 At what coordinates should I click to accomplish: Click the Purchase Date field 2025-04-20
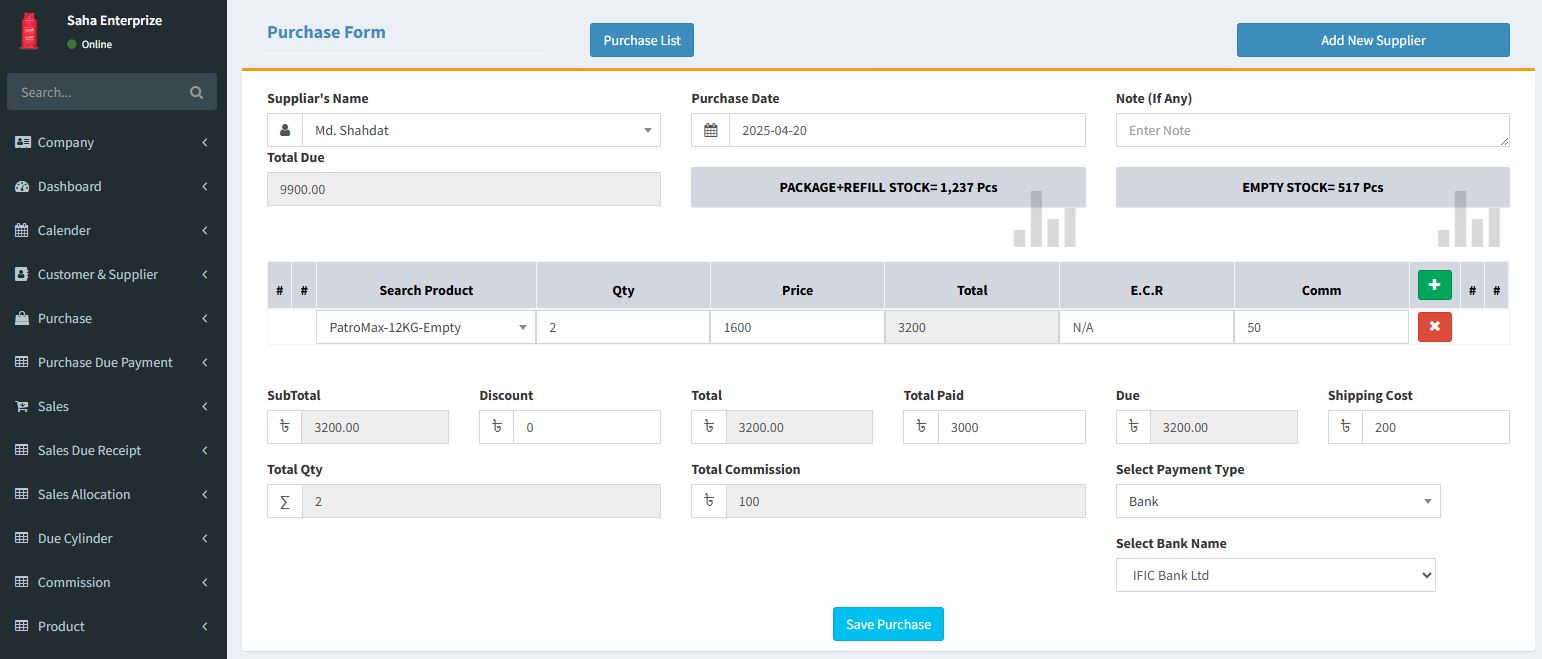[907, 130]
